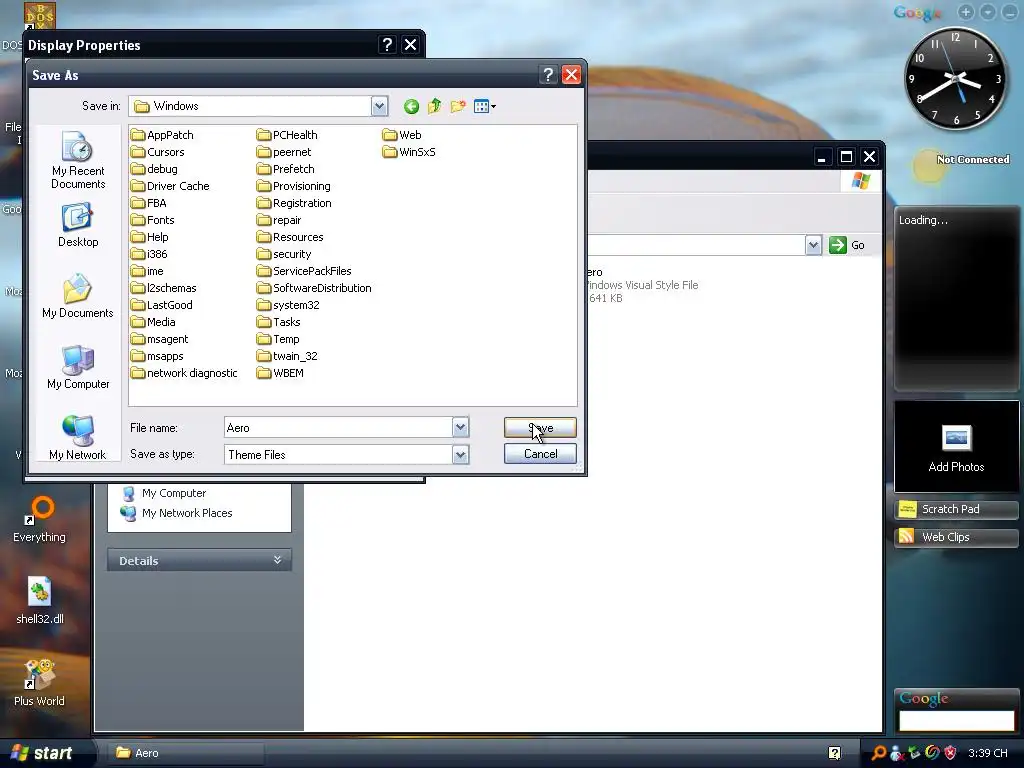This screenshot has width=1024, height=768.
Task: Open the Plus World desktop shortcut
Action: pos(39,683)
